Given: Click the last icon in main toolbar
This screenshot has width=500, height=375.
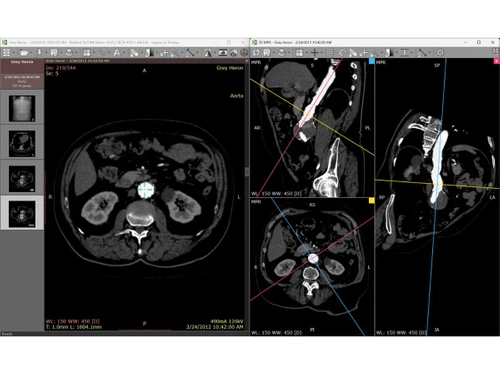Looking at the screenshot, I should pos(244,52).
